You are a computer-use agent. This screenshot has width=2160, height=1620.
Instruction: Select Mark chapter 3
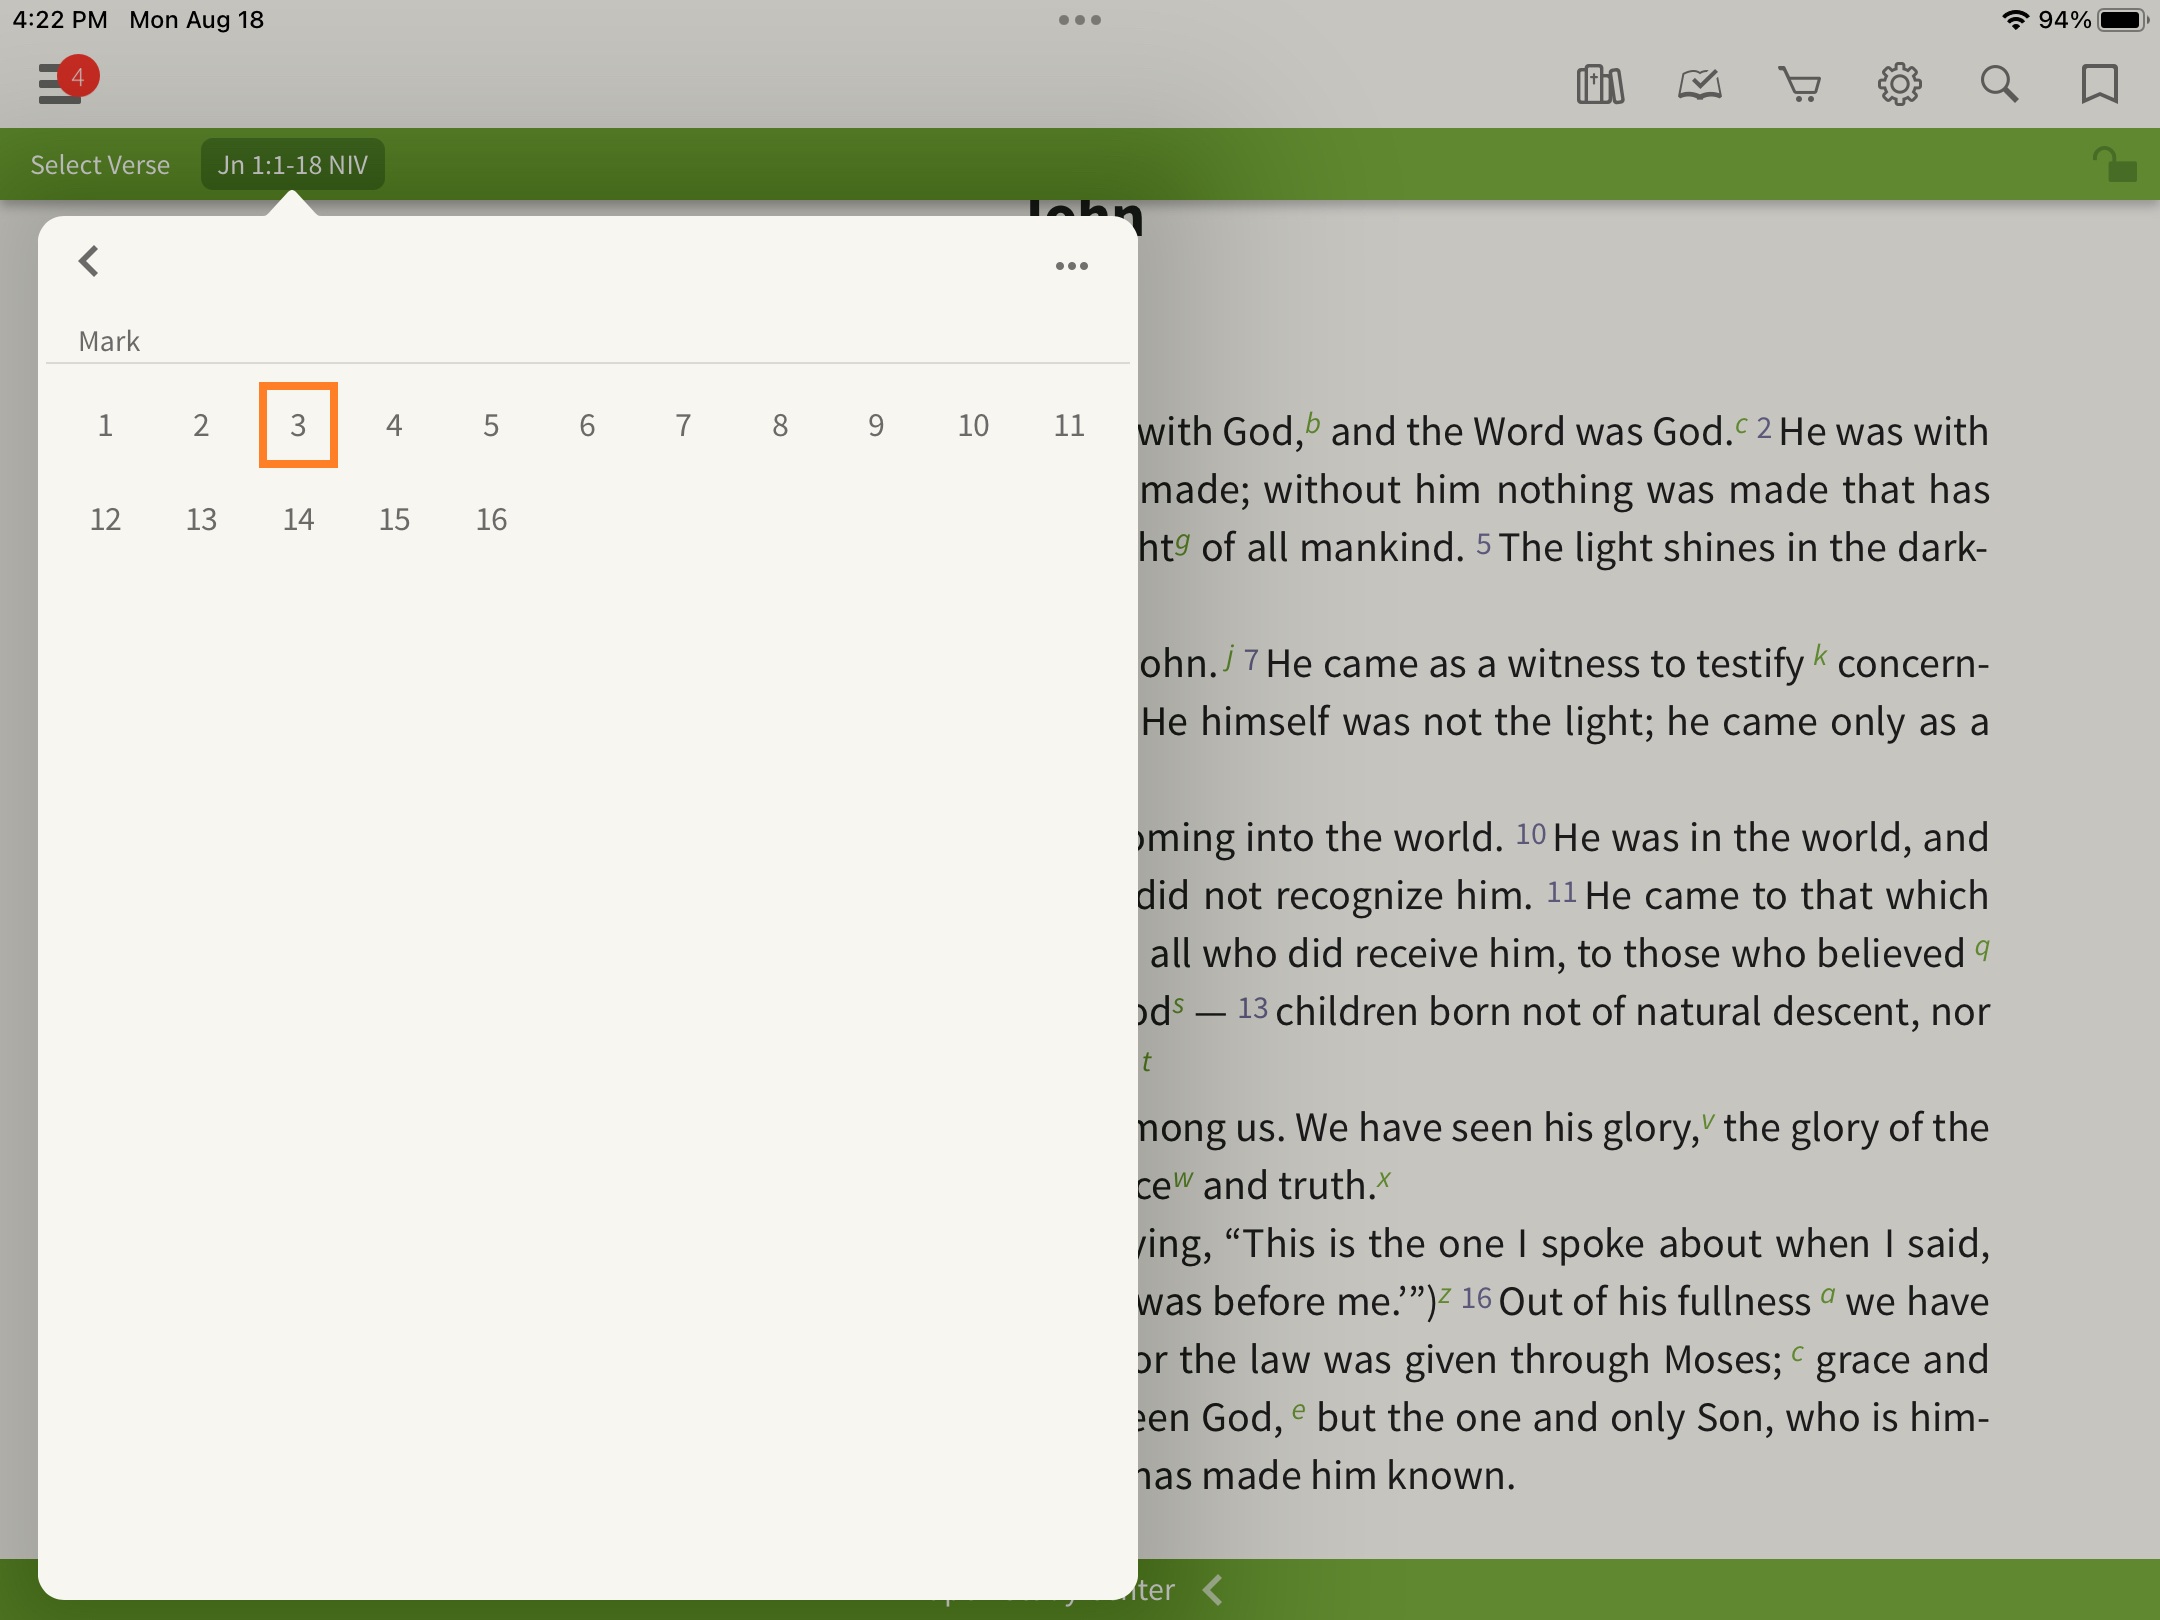coord(298,426)
